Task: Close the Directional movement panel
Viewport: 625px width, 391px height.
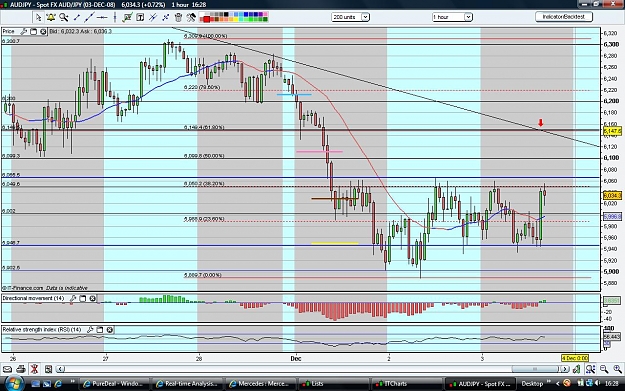Action: coord(92,298)
